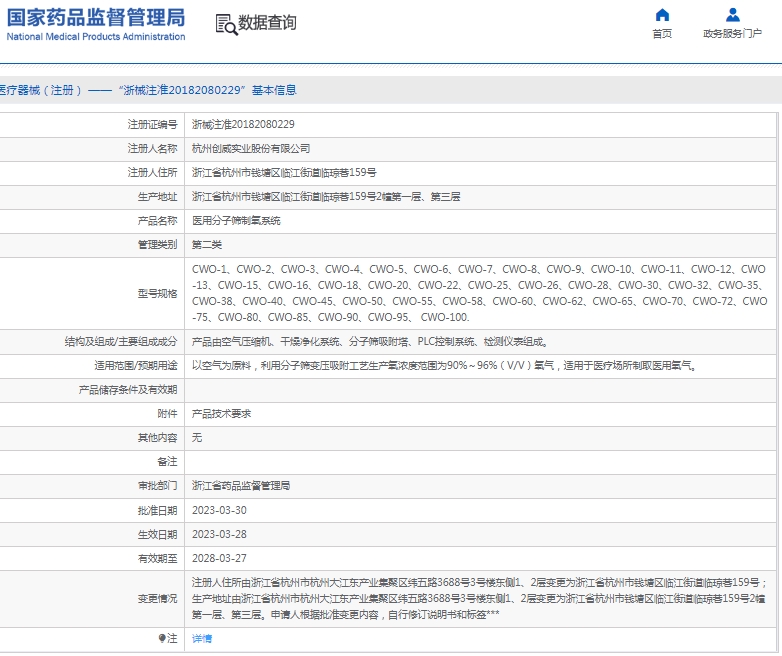Viewport: 782px width, 656px height.
Task: Select 其他内容 value 无
Action: (x=197, y=437)
